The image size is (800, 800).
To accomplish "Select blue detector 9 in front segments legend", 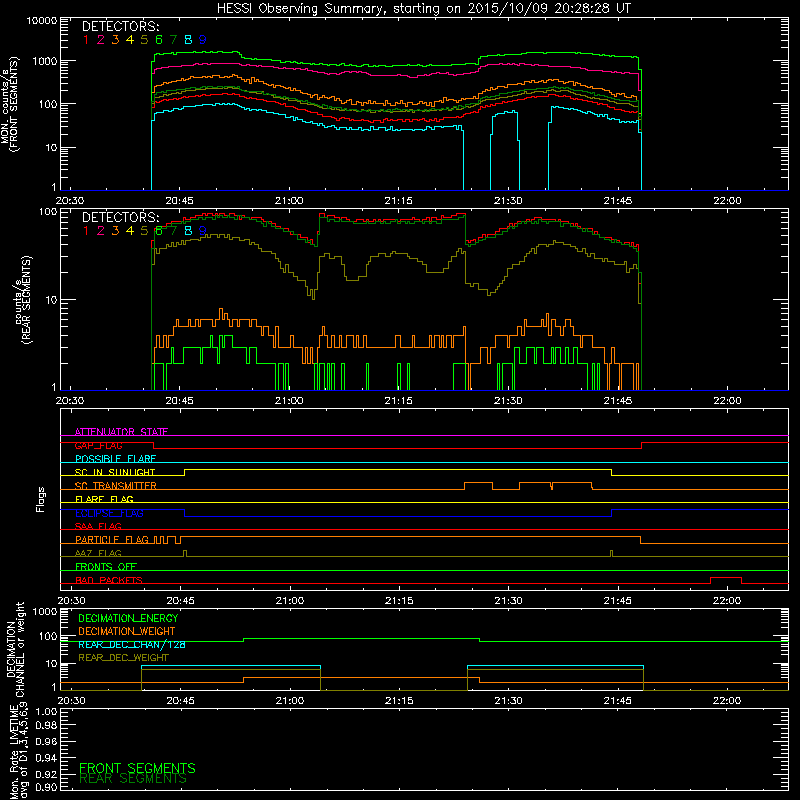I will (203, 40).
